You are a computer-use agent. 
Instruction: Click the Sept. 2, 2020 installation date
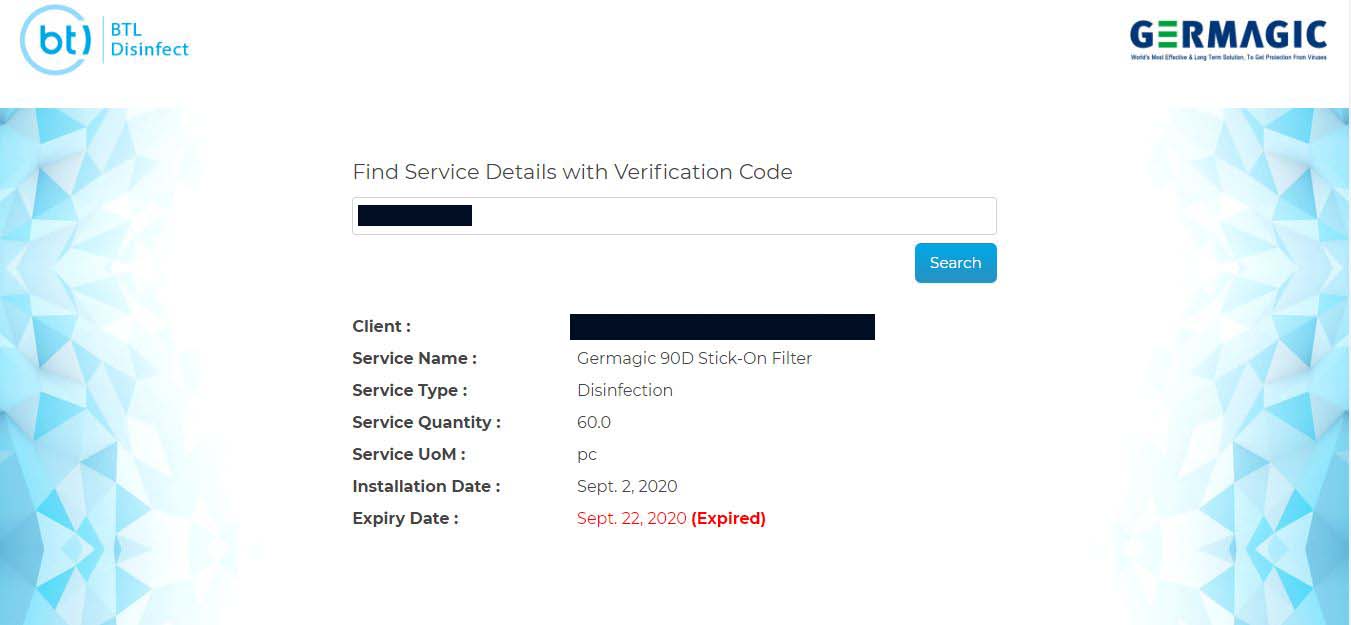coord(627,486)
